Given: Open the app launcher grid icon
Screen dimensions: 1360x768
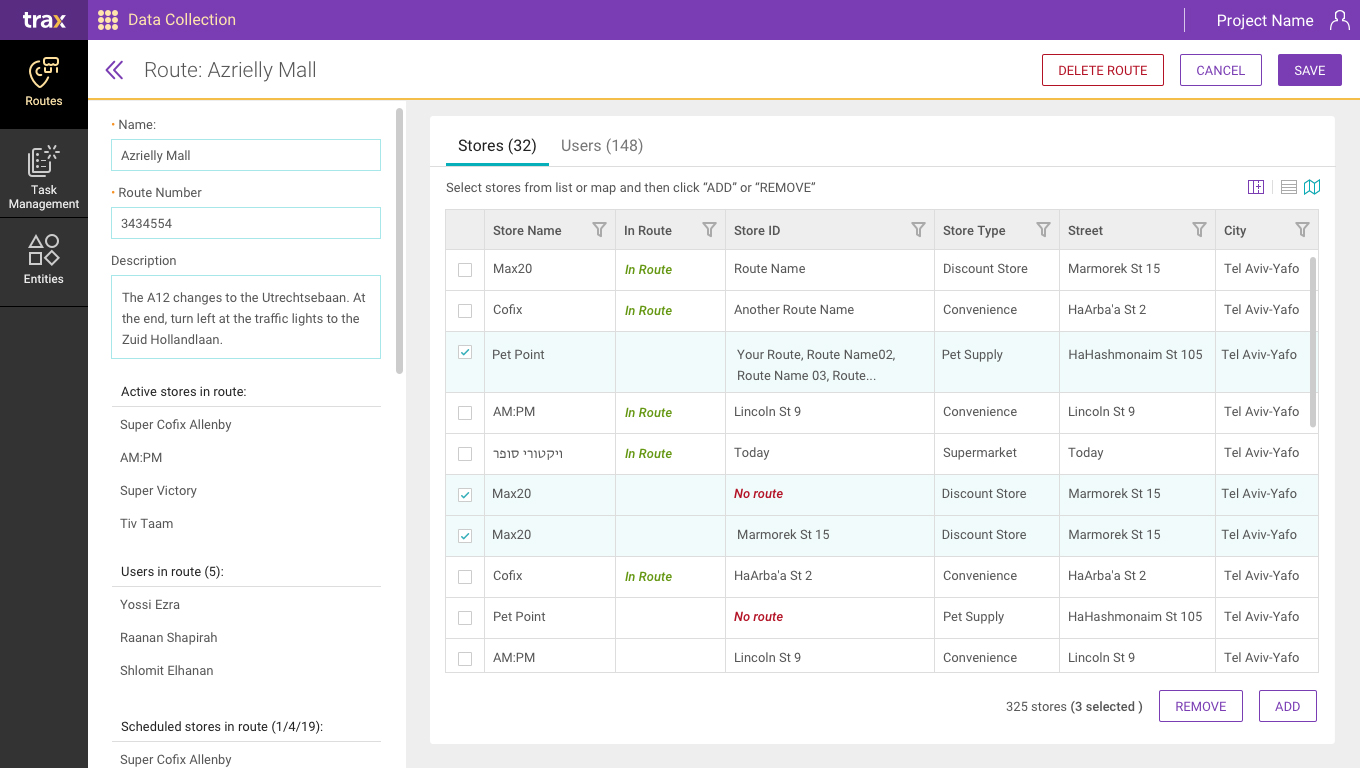Looking at the screenshot, I should (x=108, y=20).
